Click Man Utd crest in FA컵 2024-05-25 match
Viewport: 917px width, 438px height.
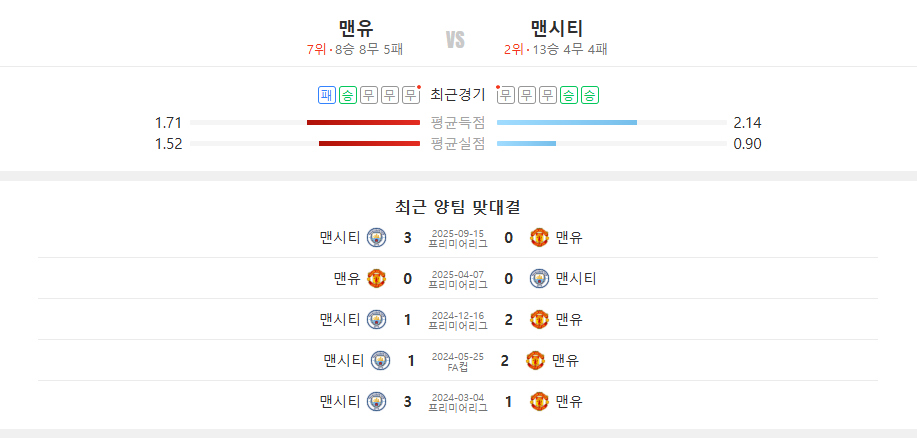click(536, 360)
